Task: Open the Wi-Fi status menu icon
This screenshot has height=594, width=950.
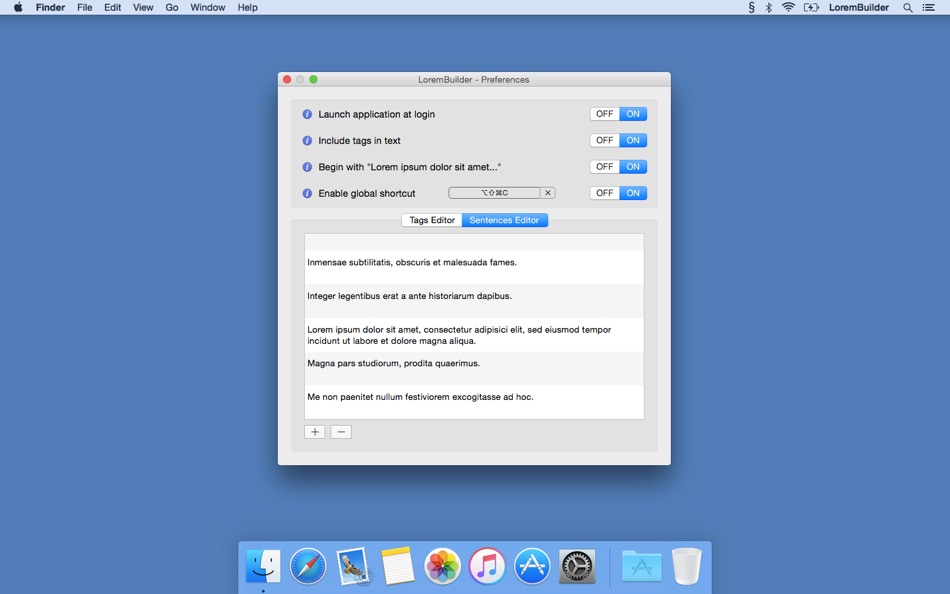Action: coord(789,7)
